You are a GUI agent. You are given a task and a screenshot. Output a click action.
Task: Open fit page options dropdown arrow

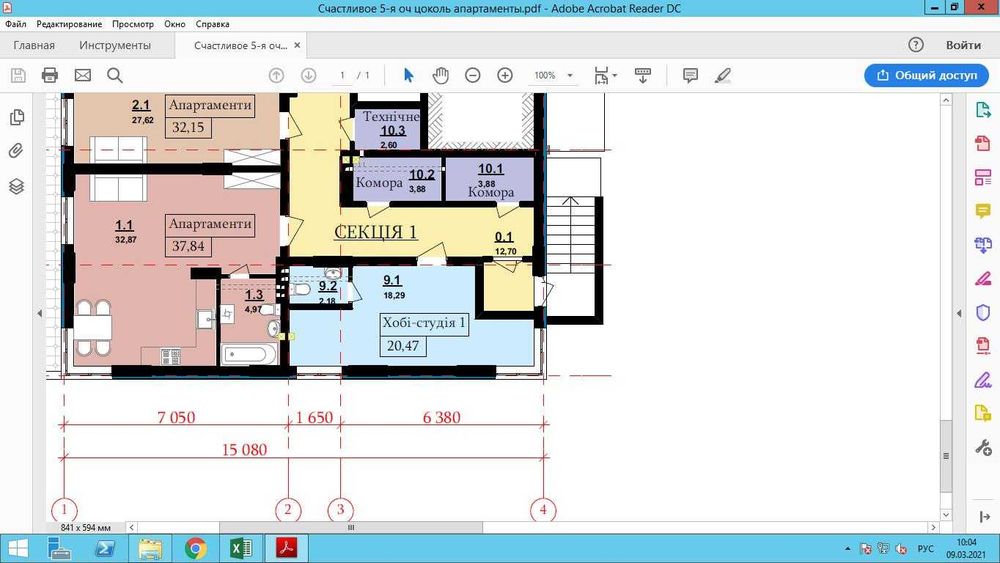coord(615,75)
